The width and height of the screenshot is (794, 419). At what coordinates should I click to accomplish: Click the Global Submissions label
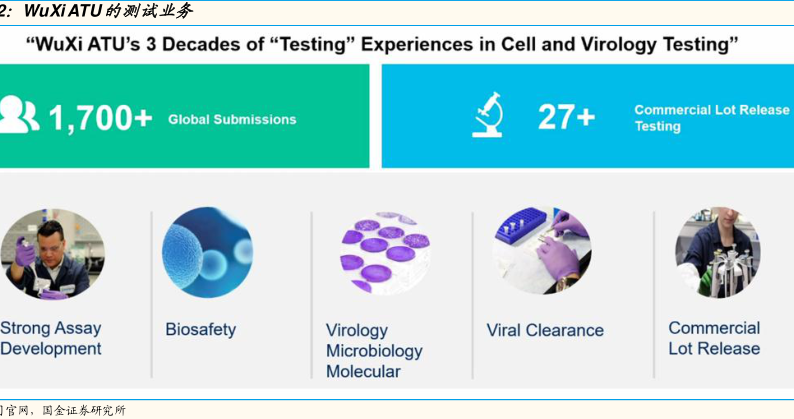(x=232, y=120)
